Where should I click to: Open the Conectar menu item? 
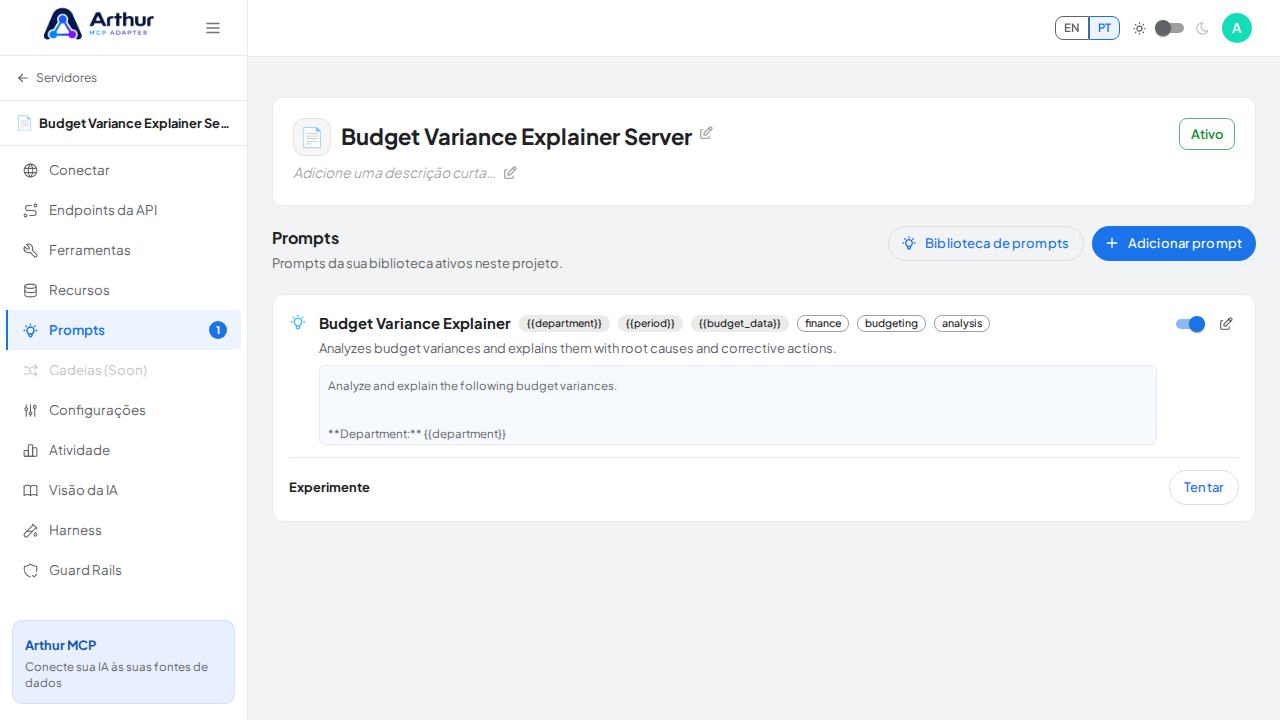pos(124,170)
